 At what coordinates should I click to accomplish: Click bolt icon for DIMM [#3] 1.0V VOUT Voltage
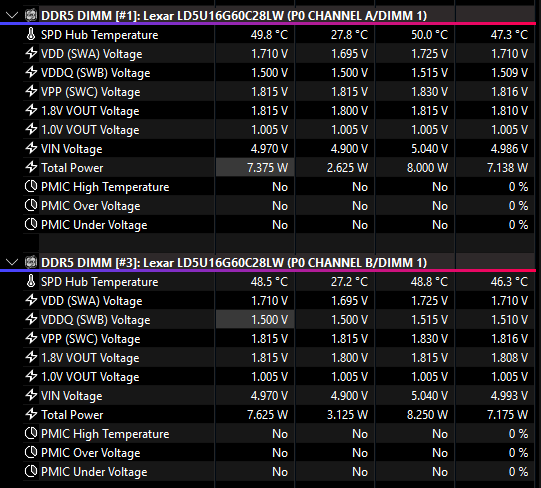point(31,376)
